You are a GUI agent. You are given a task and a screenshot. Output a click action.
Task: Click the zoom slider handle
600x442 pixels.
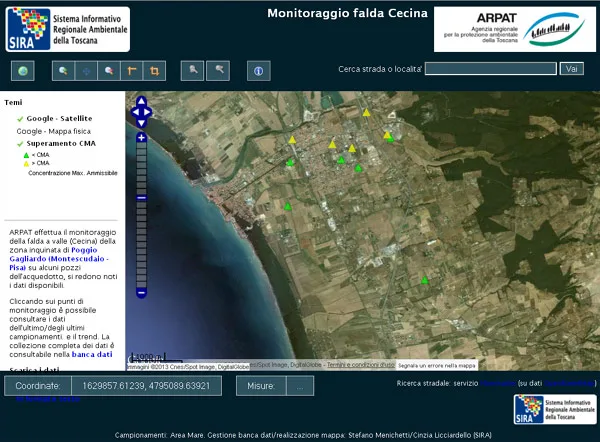click(141, 197)
